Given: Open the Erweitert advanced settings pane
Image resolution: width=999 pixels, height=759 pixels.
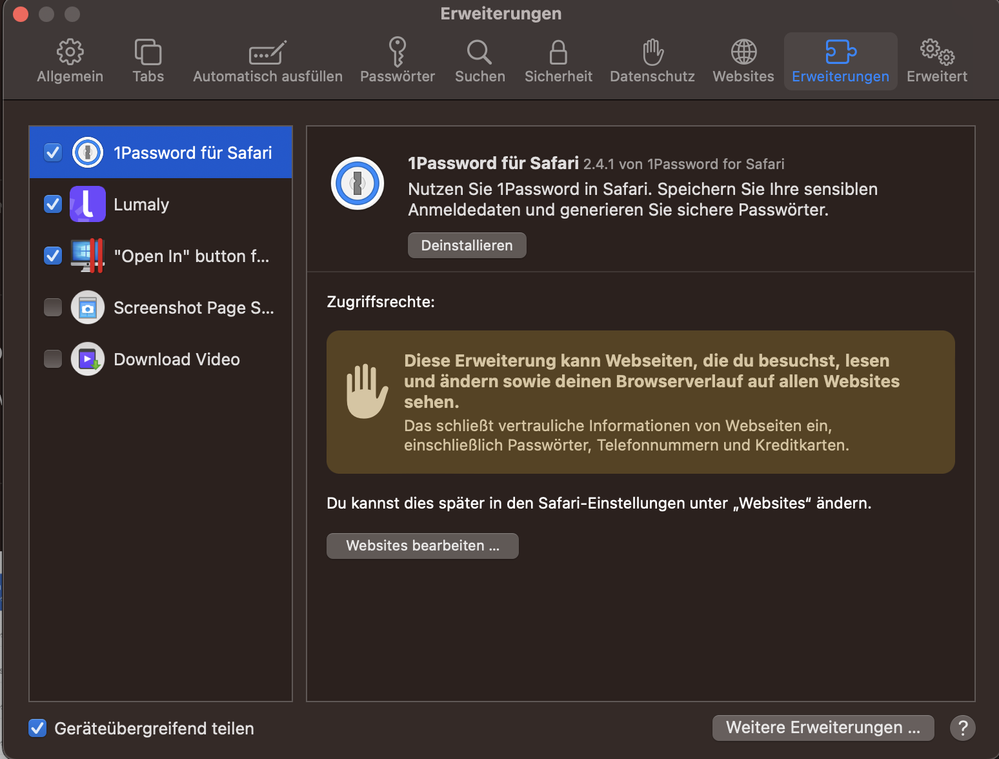Looking at the screenshot, I should click(x=937, y=61).
